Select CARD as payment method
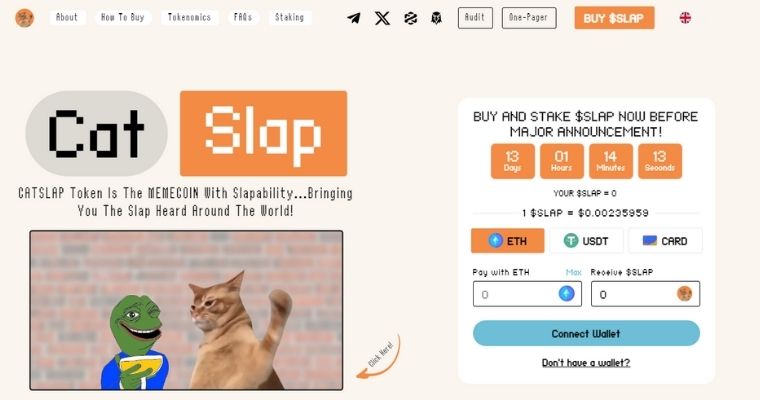Image resolution: width=760 pixels, height=400 pixels. 665,240
